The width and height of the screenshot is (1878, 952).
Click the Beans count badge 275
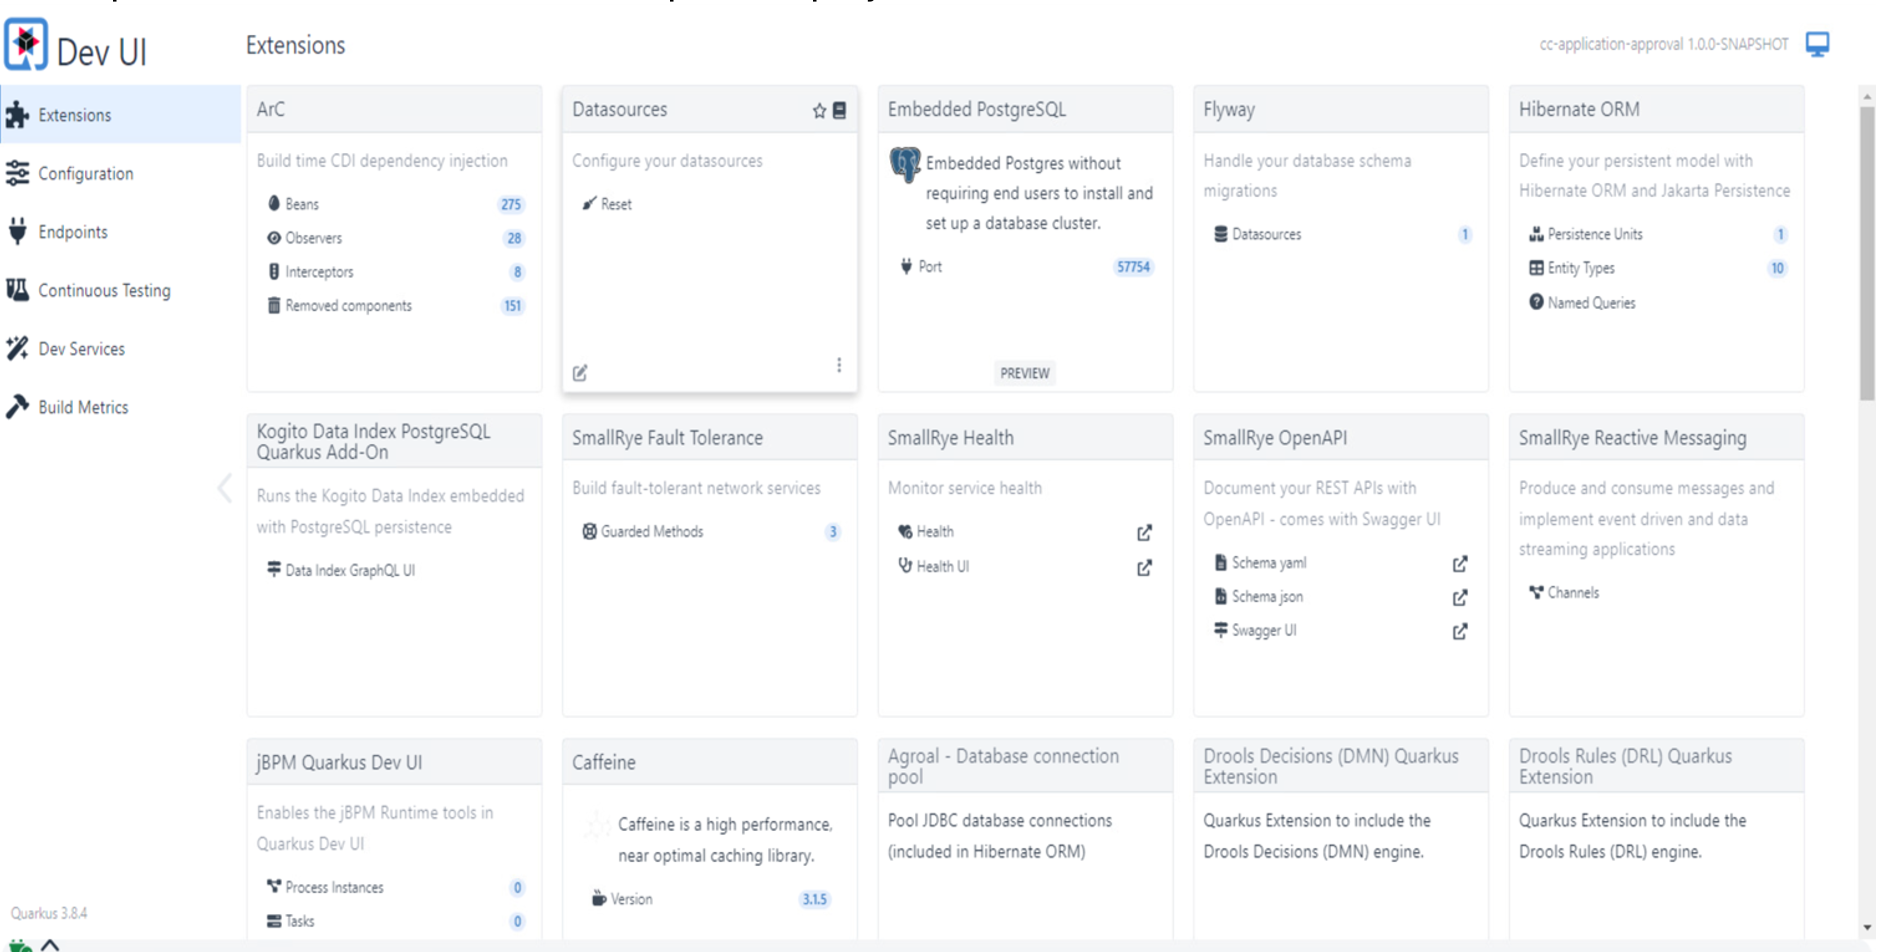(511, 204)
